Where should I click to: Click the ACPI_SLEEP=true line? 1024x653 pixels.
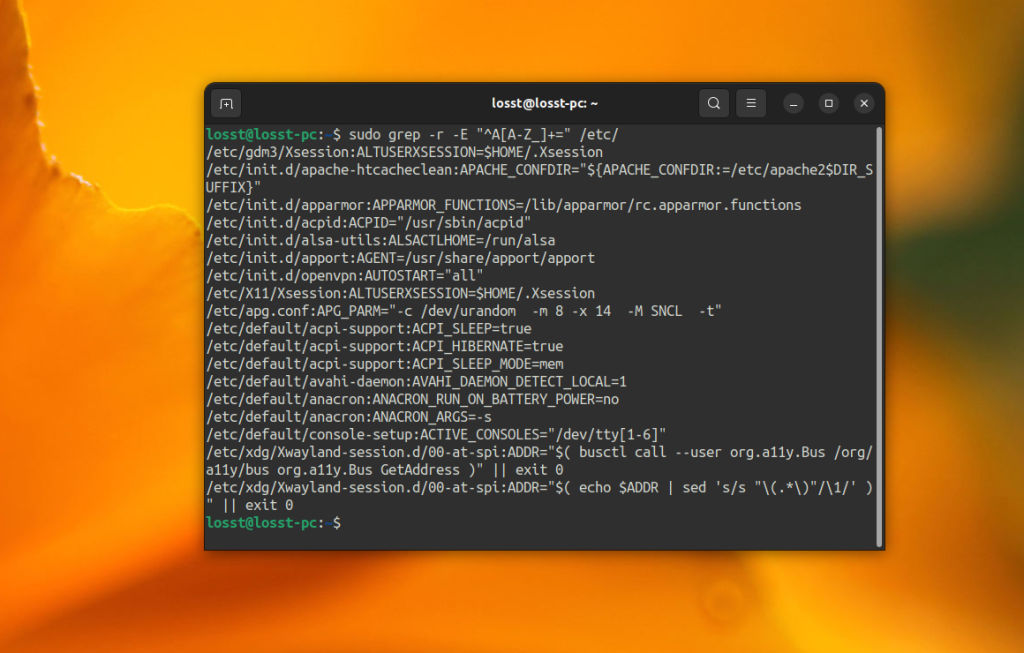point(369,328)
